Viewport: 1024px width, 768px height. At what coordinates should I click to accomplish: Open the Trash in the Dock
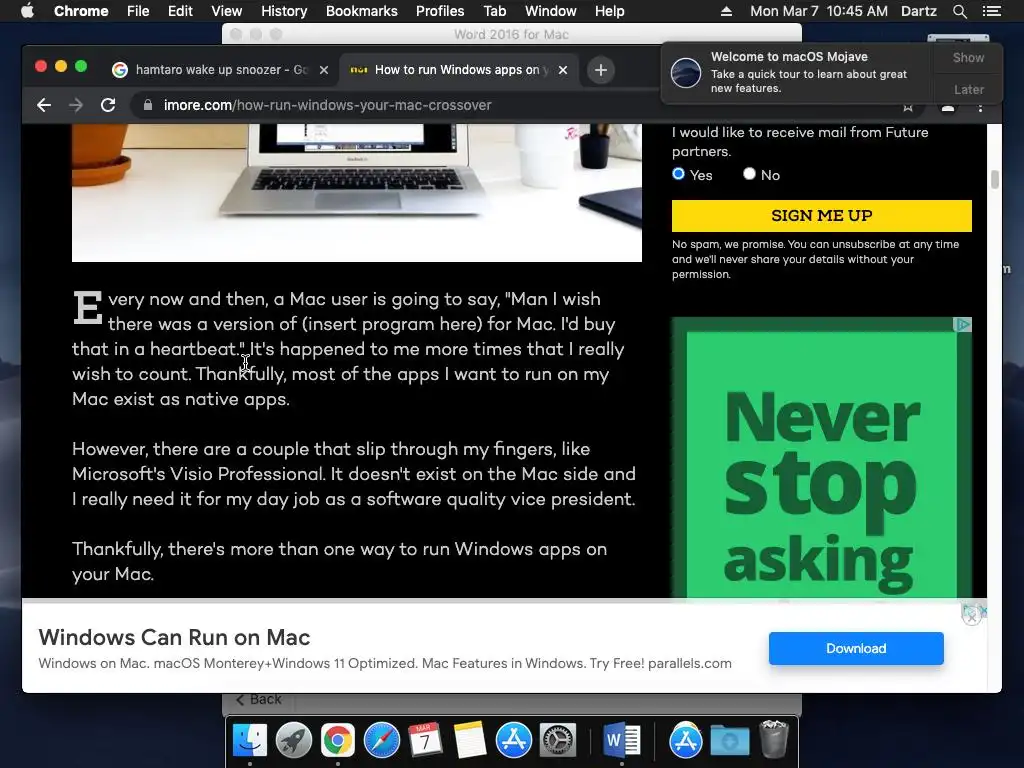pos(774,739)
